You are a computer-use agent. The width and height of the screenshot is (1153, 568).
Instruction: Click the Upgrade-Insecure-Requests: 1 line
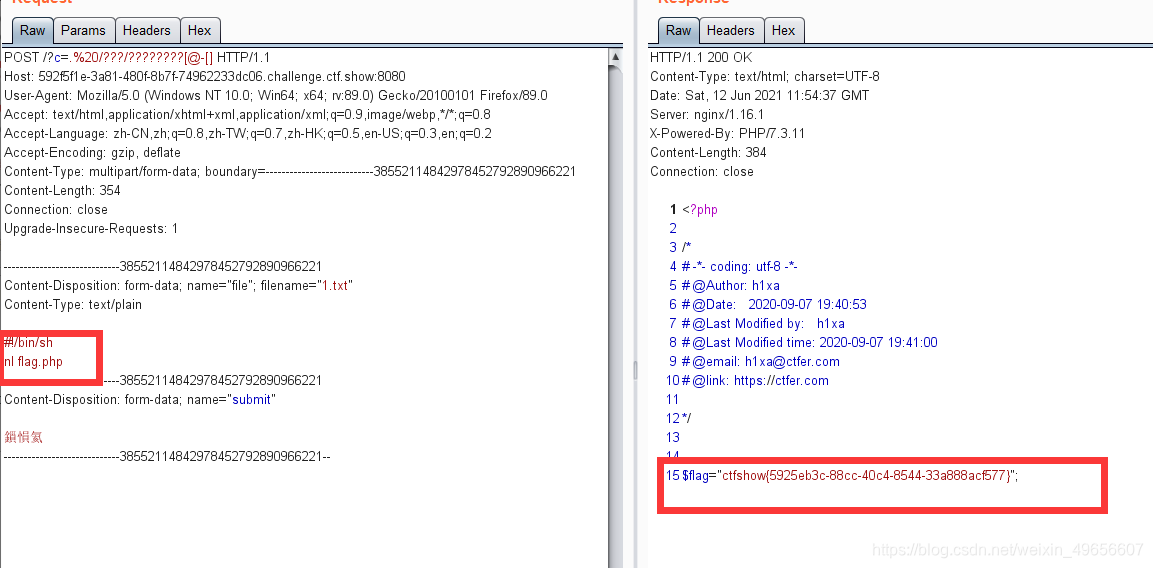point(91,229)
